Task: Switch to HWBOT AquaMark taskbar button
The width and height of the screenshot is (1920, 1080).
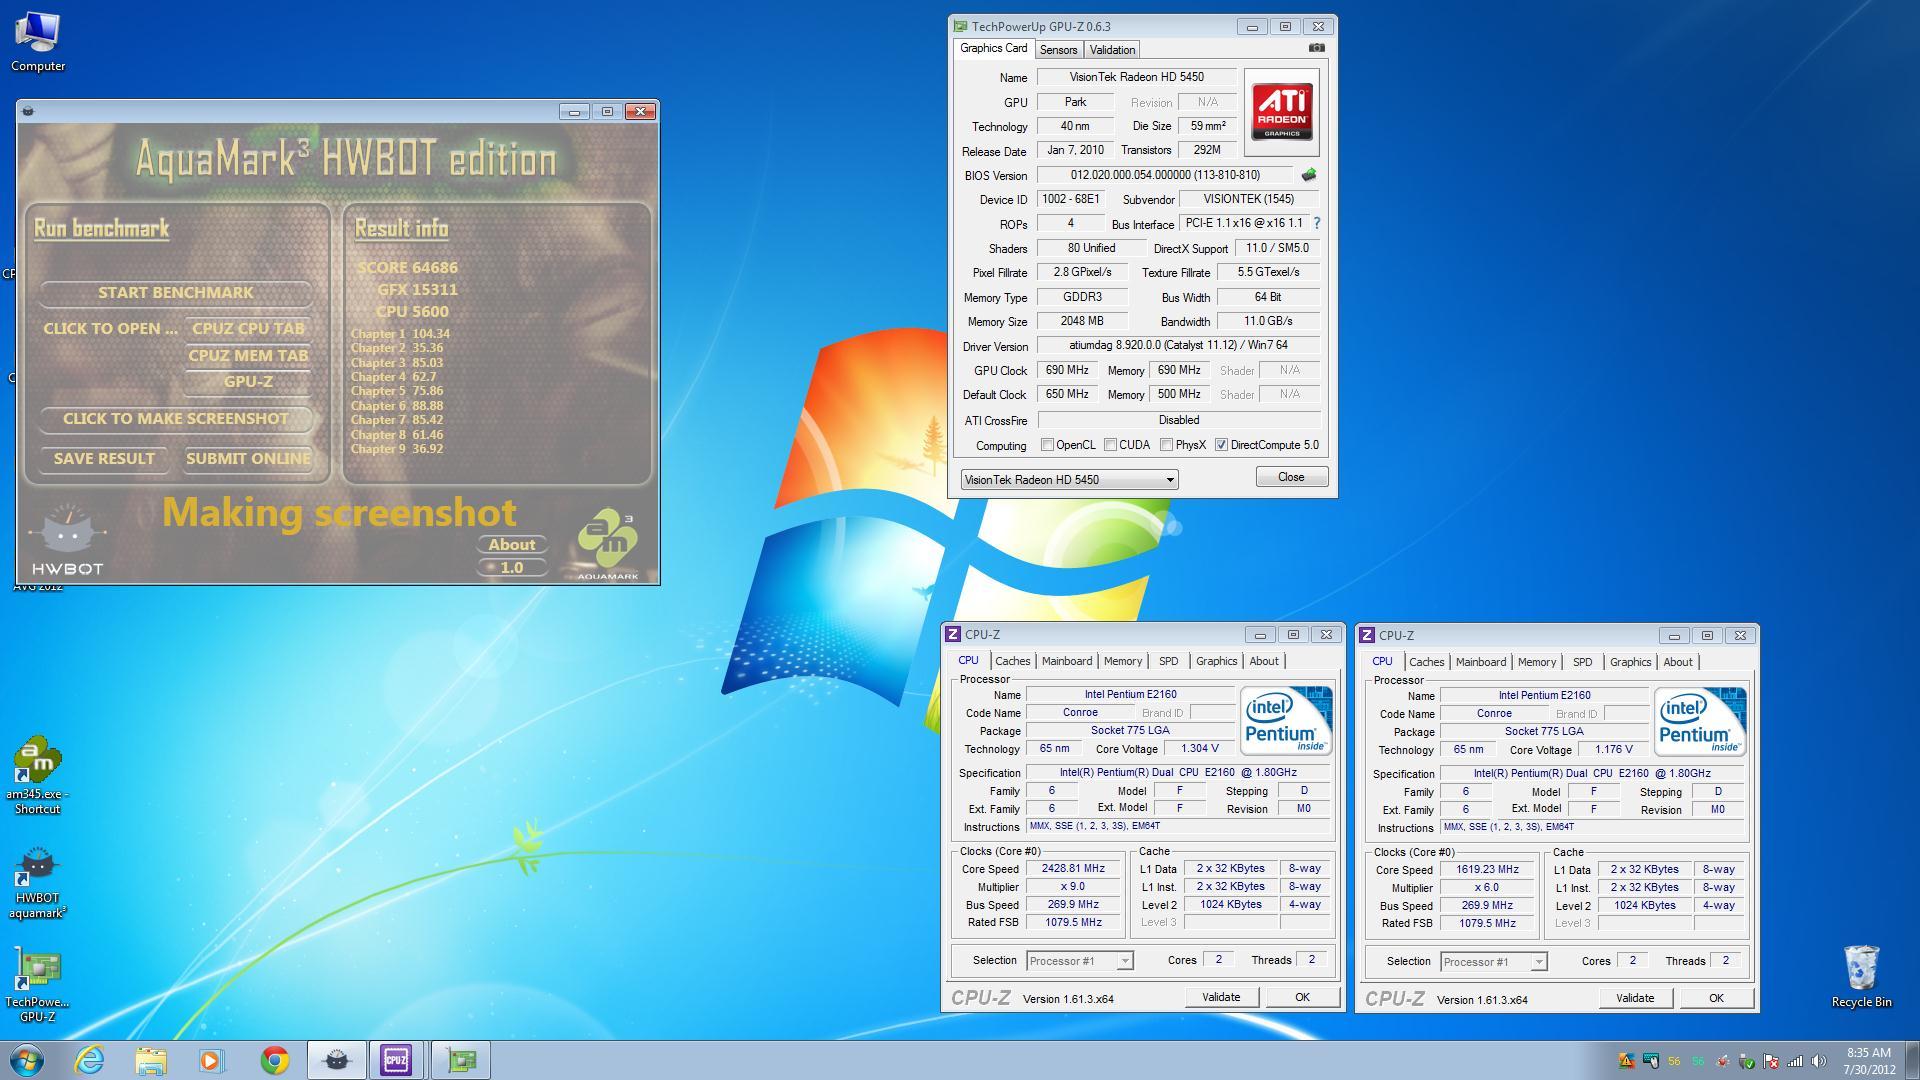Action: 337,1060
